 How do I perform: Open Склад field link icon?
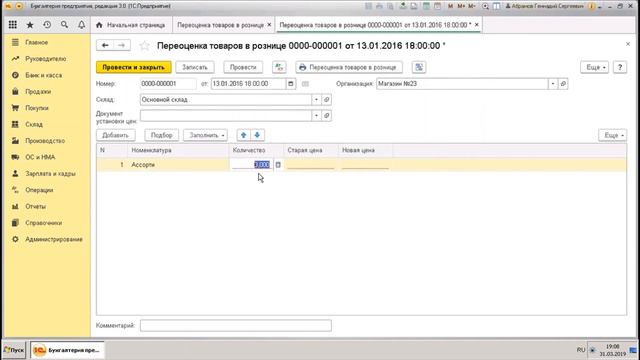(x=327, y=100)
